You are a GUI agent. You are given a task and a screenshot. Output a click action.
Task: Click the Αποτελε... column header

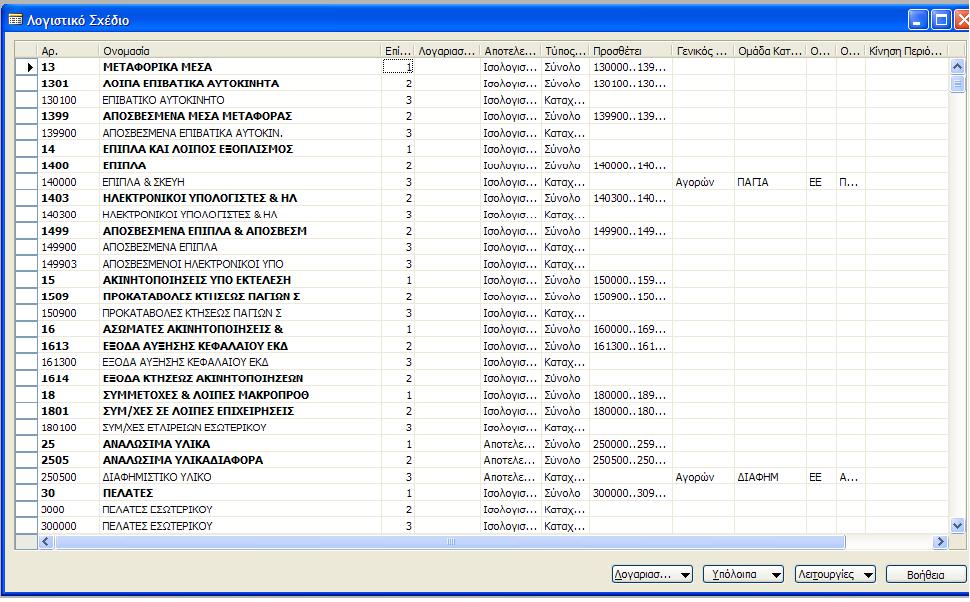(510, 51)
